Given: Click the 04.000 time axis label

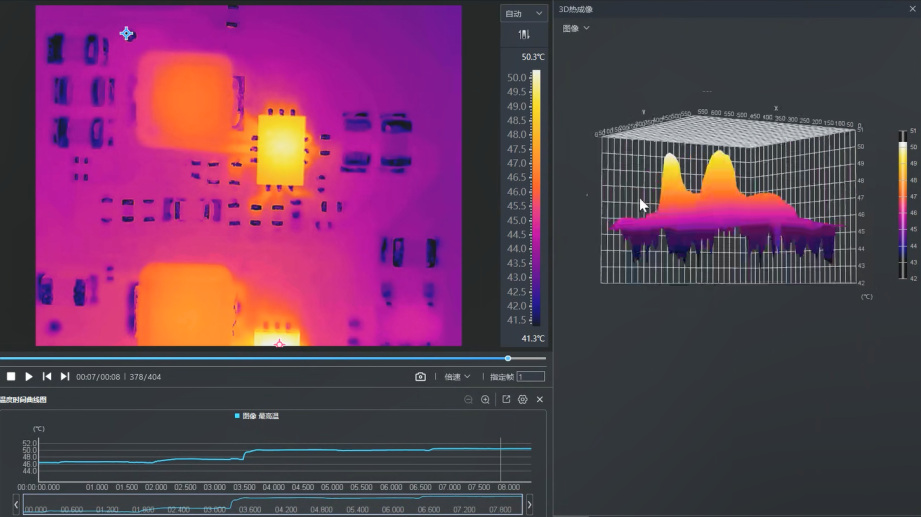Looking at the screenshot, I should [x=274, y=487].
